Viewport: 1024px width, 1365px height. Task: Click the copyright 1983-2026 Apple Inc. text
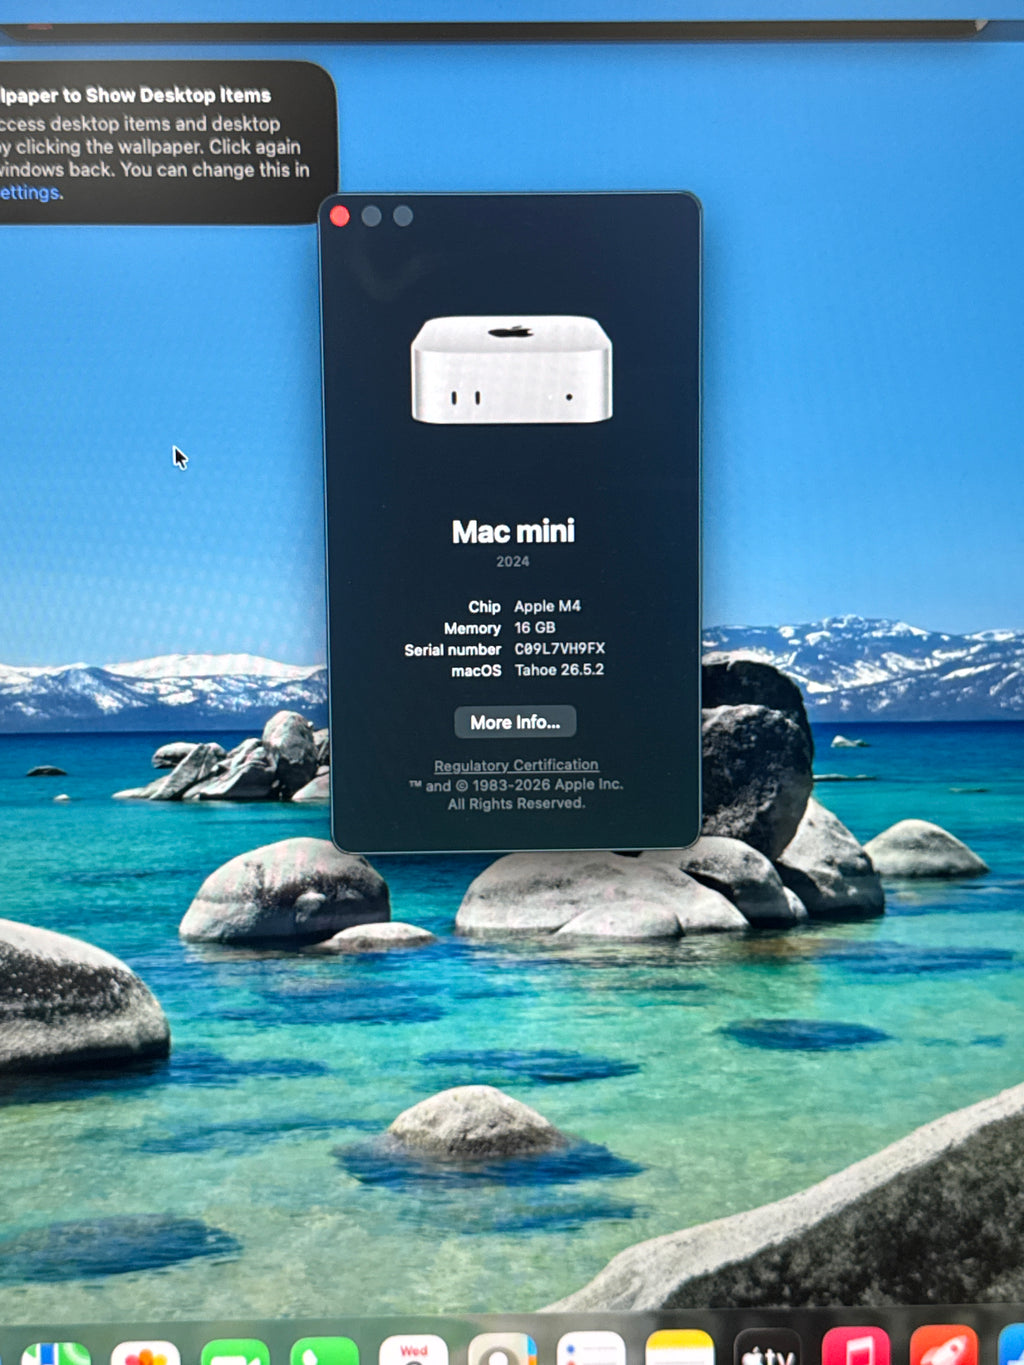point(516,785)
